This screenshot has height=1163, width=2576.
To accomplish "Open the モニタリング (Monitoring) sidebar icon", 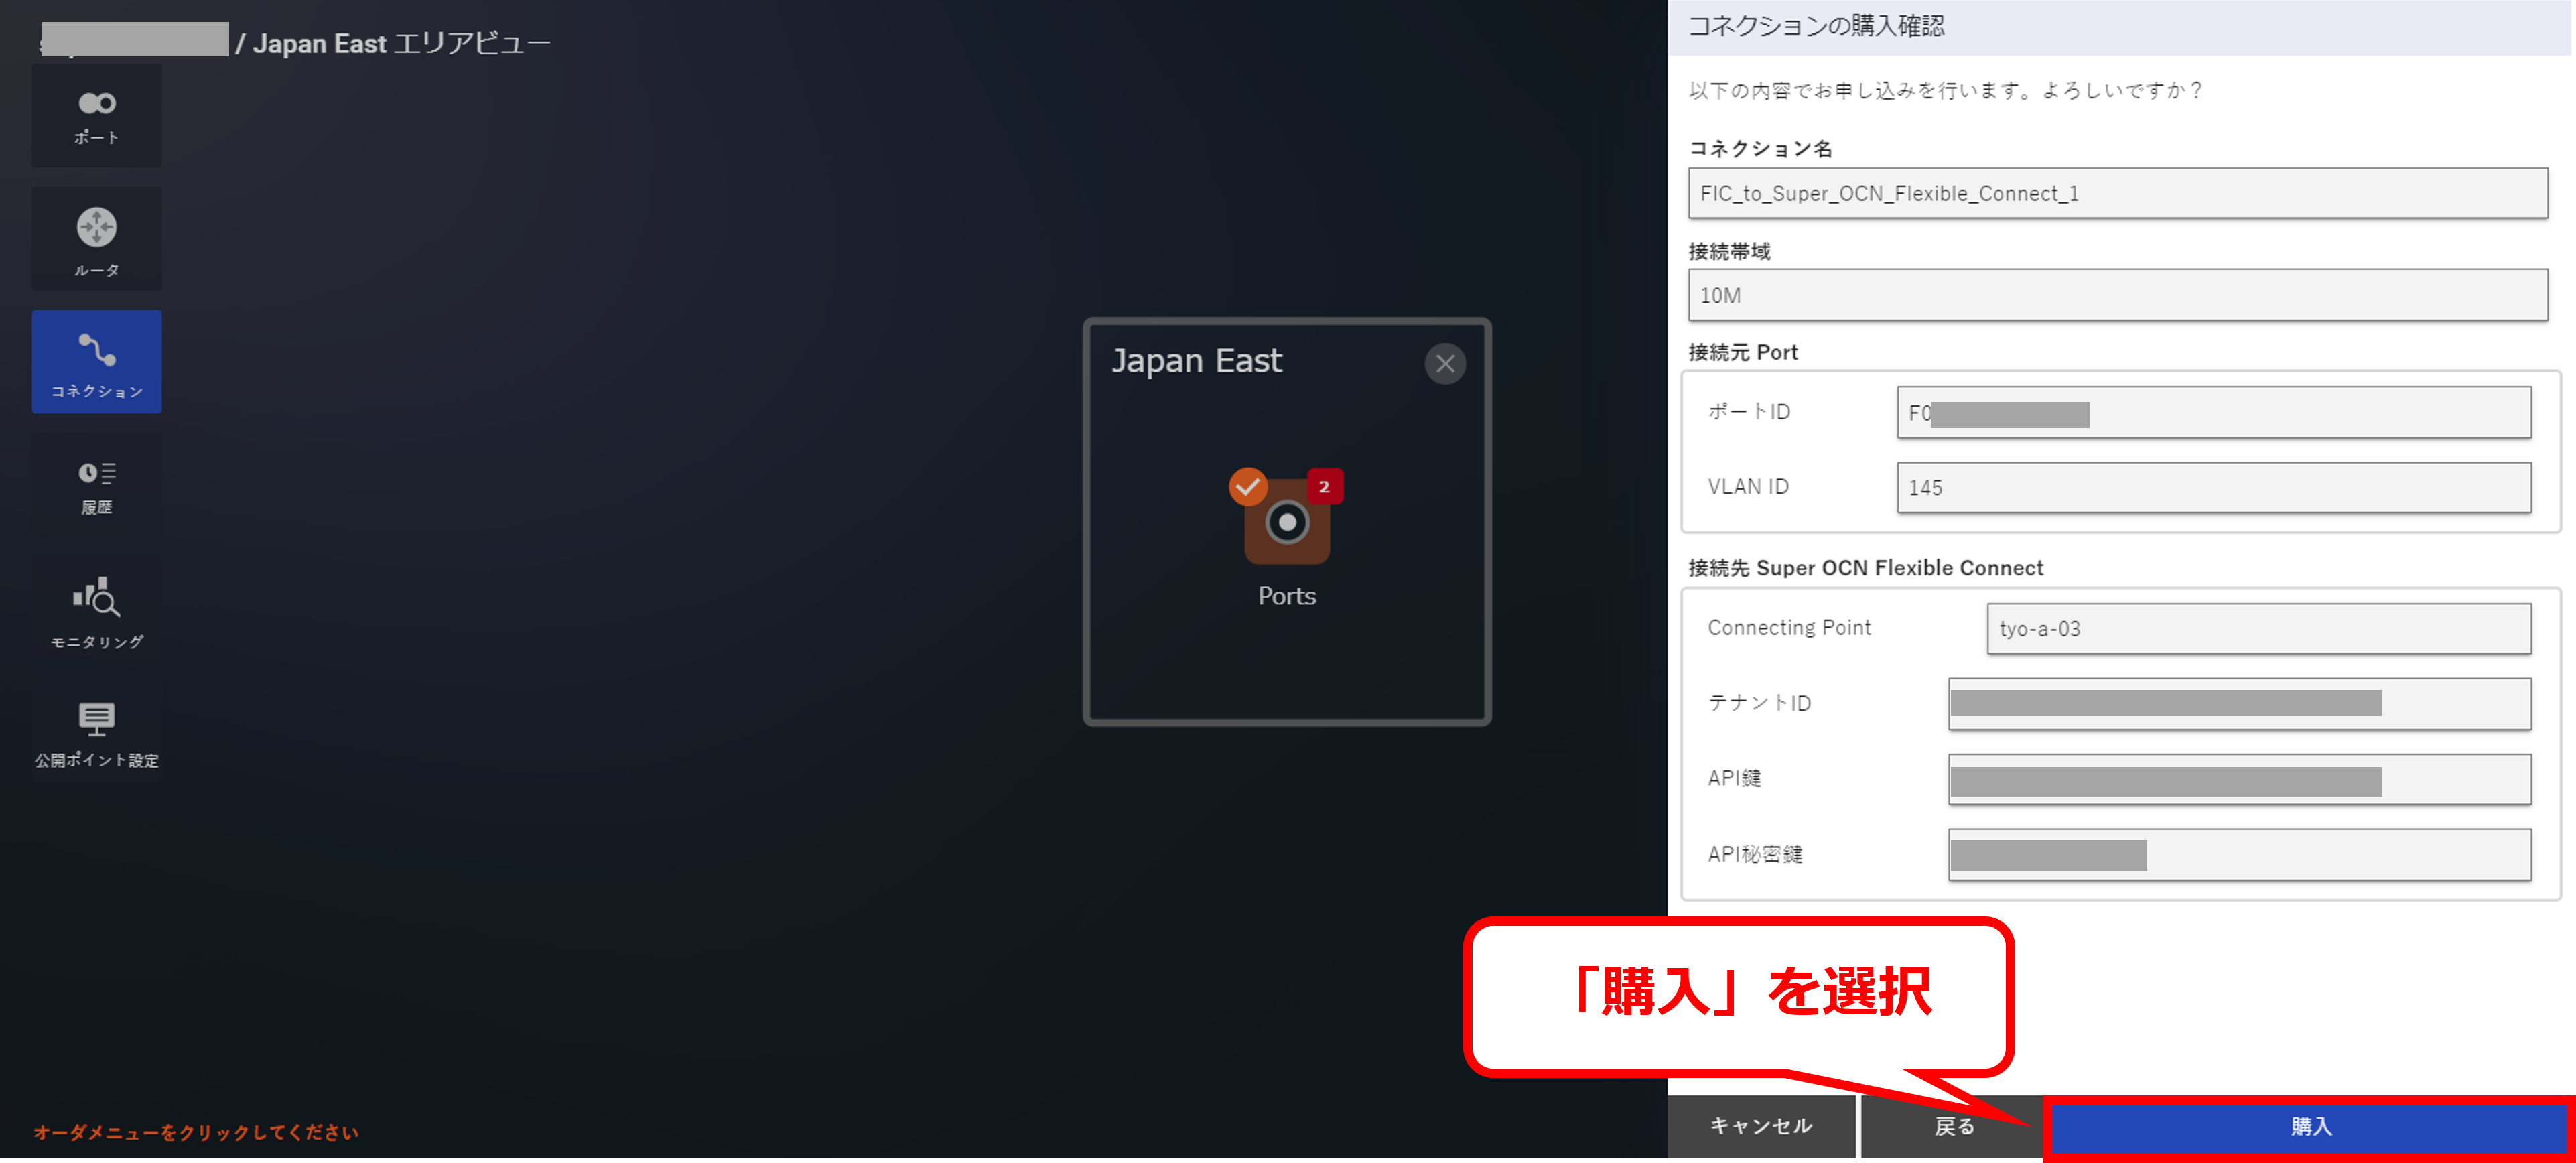I will (x=97, y=611).
